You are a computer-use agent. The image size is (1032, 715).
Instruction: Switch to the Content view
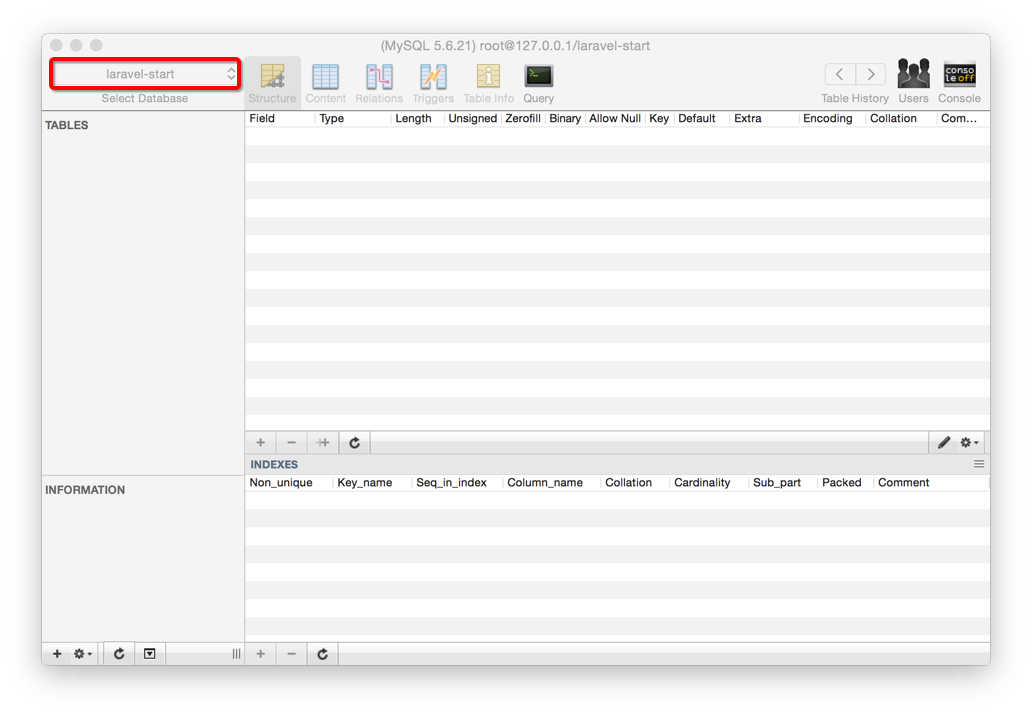(x=325, y=82)
